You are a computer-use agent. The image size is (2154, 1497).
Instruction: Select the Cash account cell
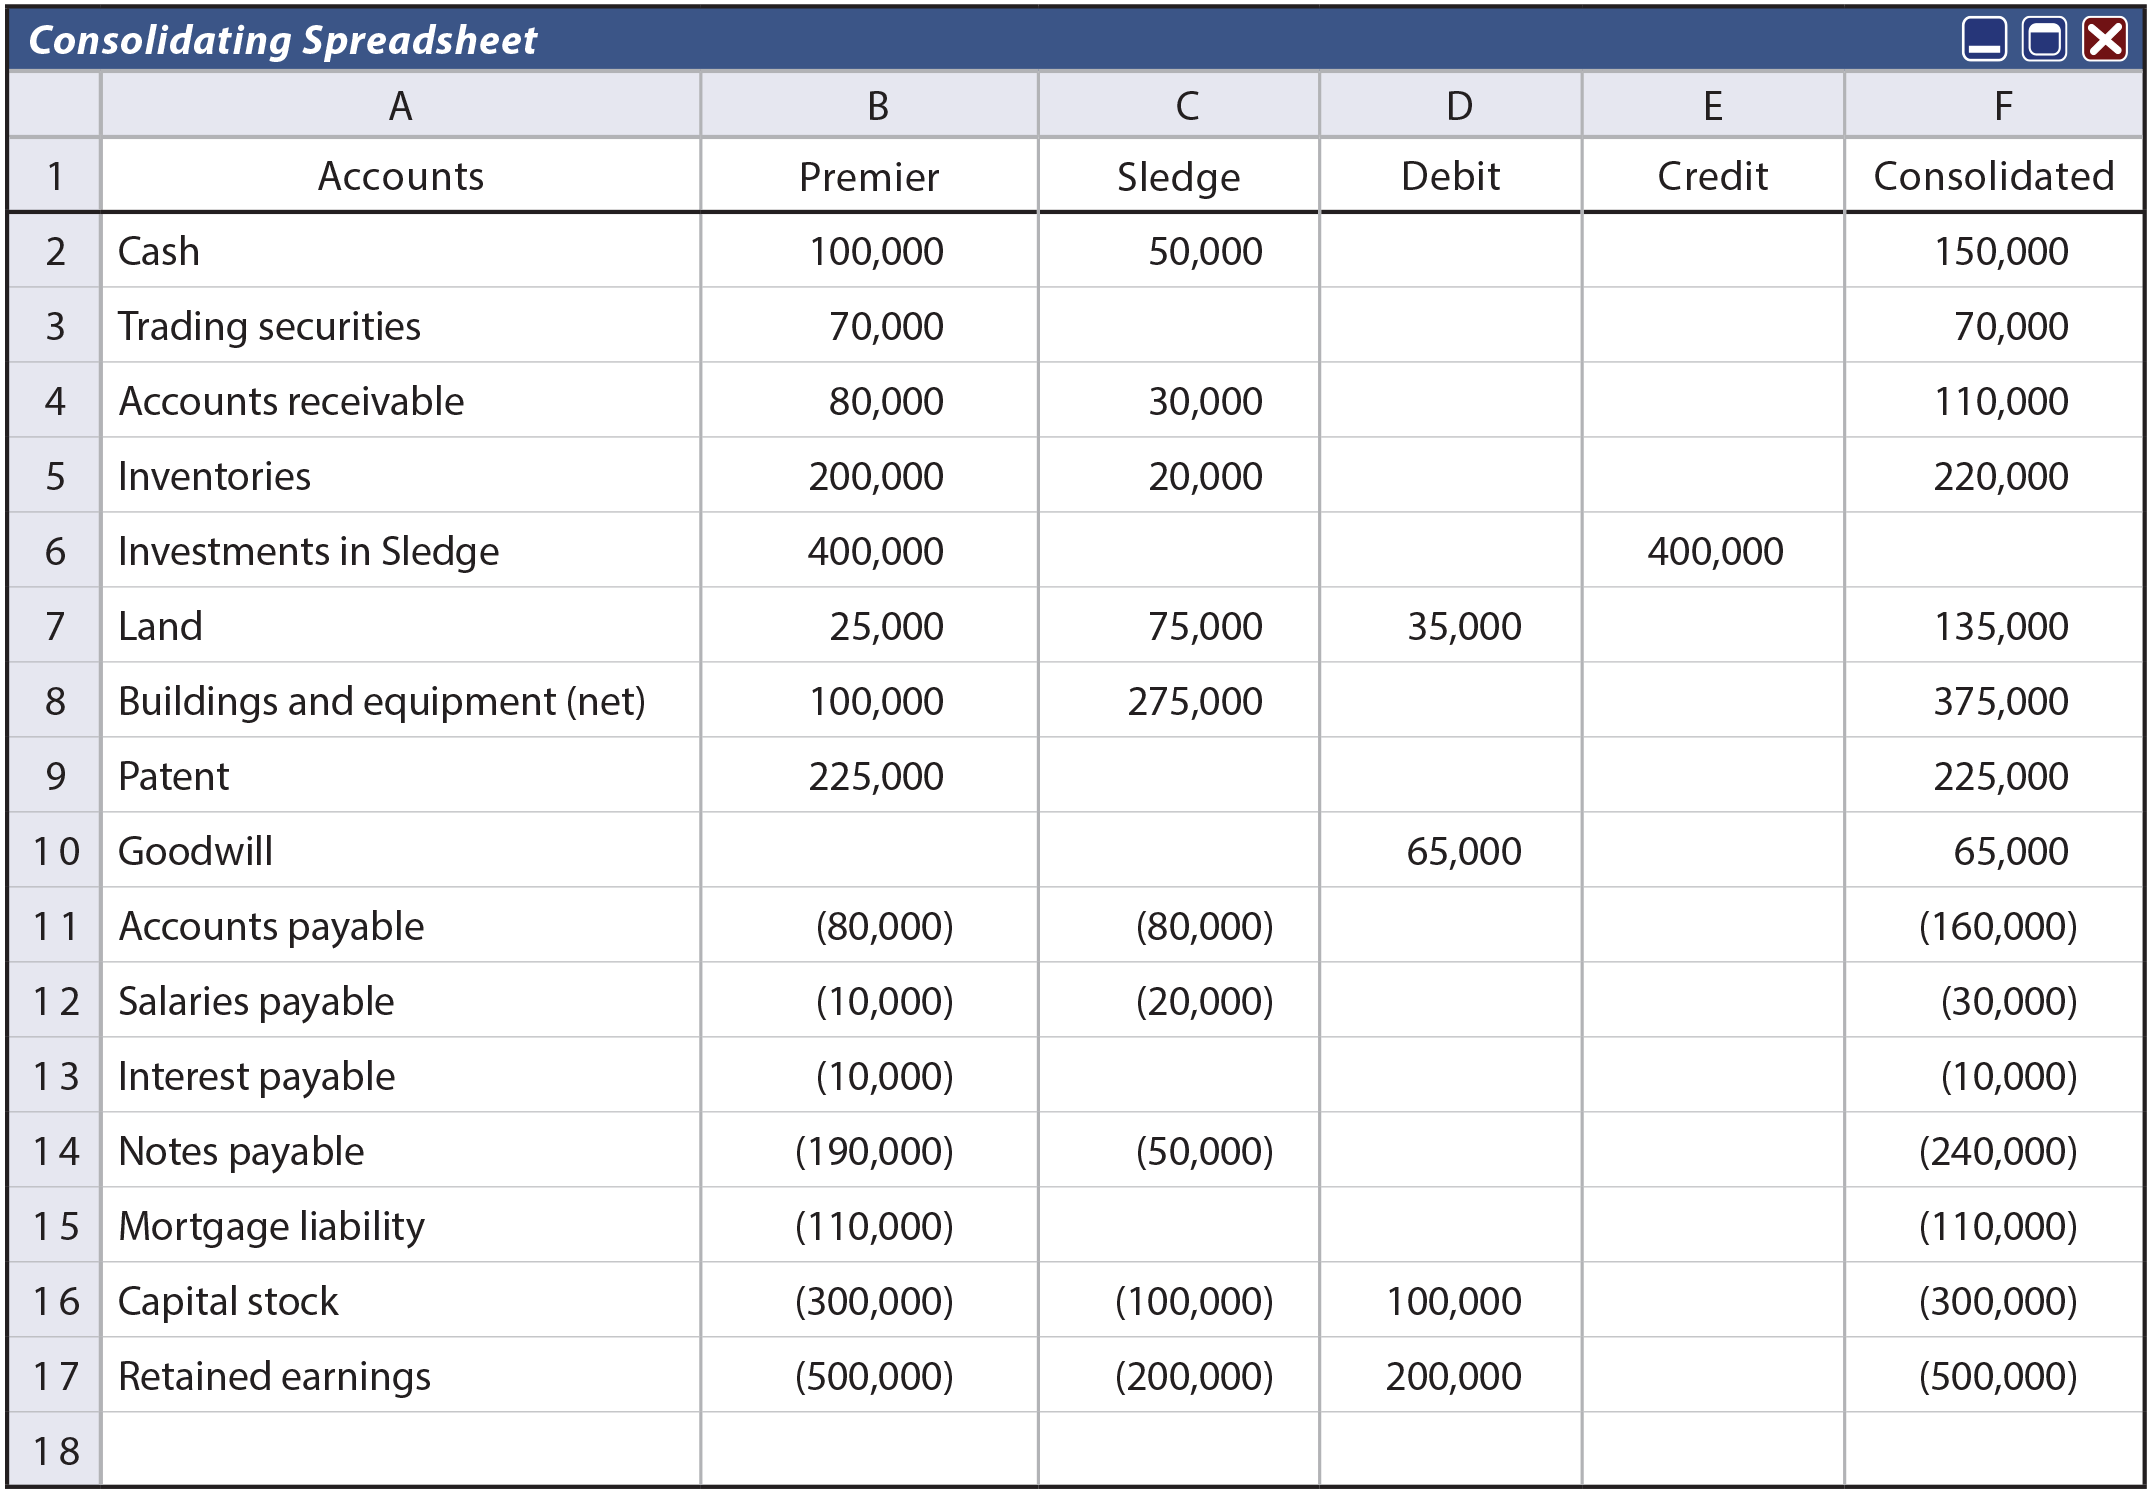point(400,250)
